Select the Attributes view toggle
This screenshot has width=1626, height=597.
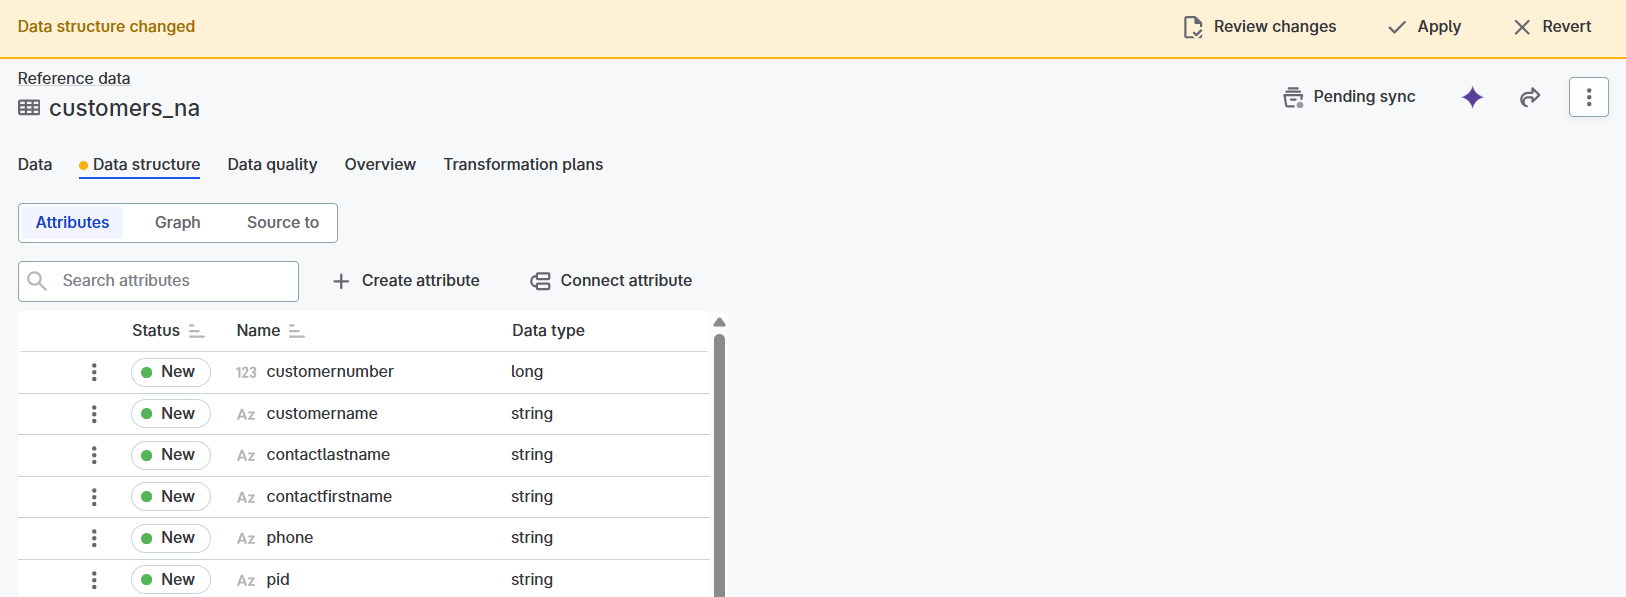72,223
